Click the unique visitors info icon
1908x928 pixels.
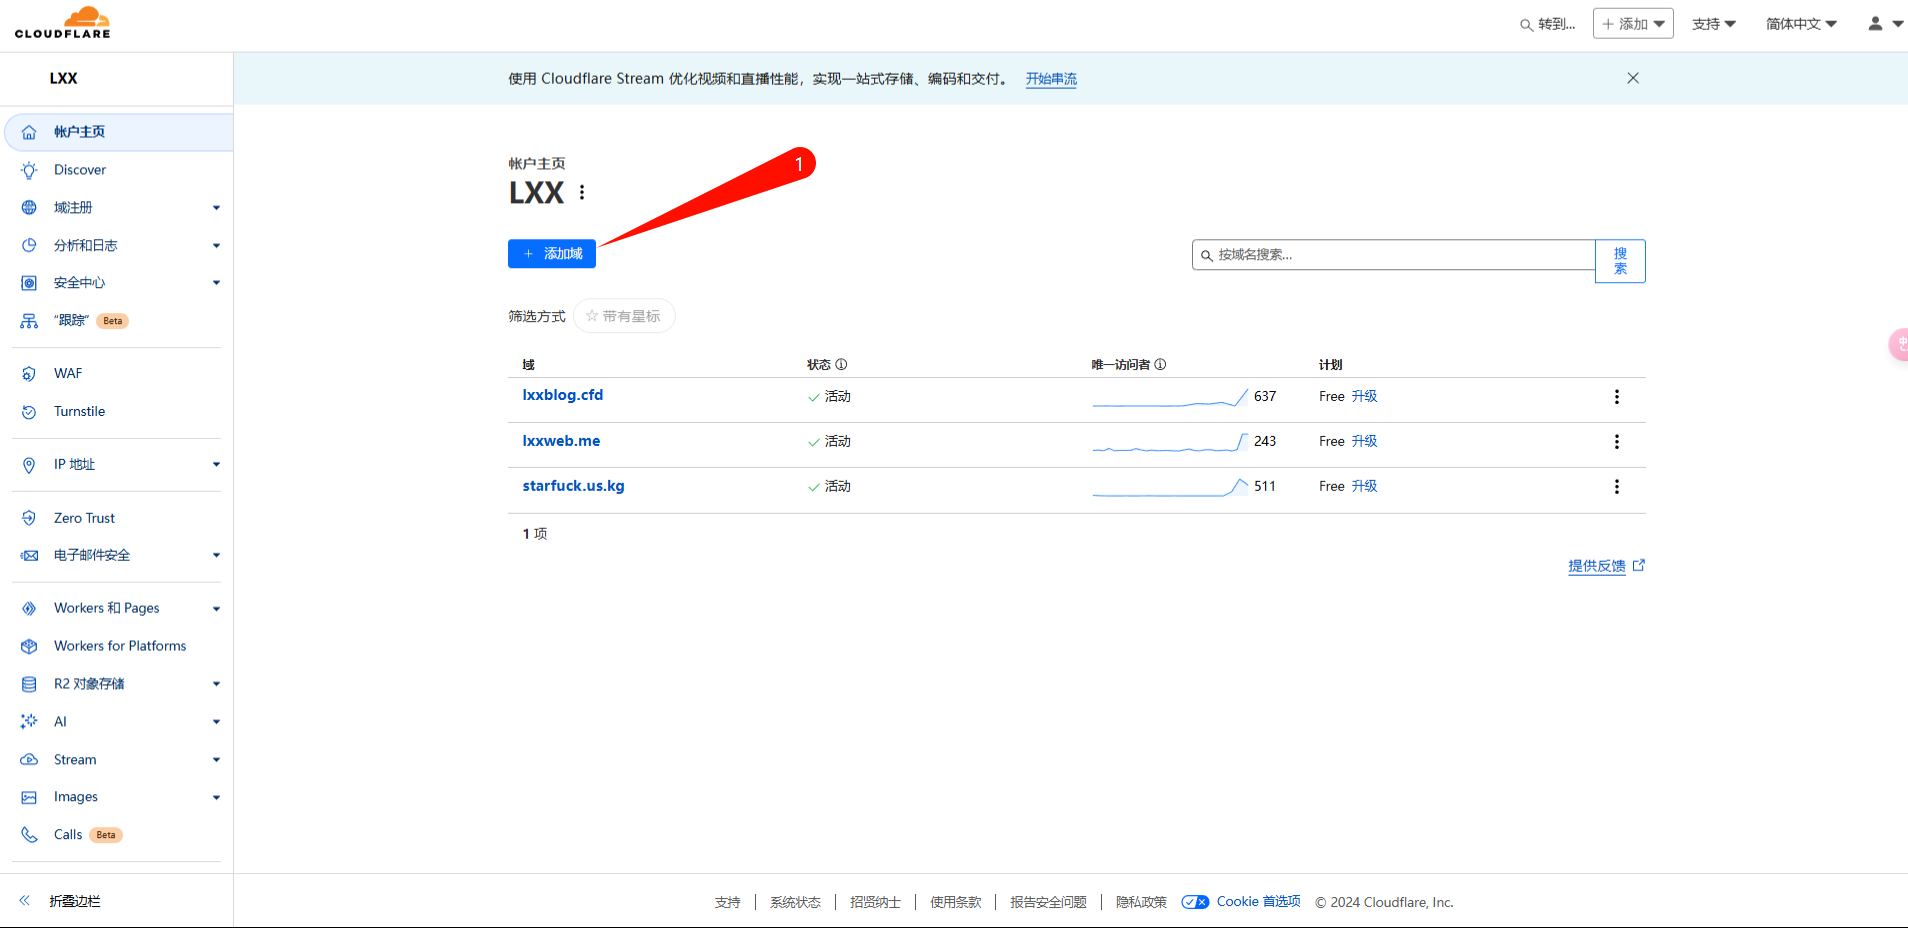1160,365
